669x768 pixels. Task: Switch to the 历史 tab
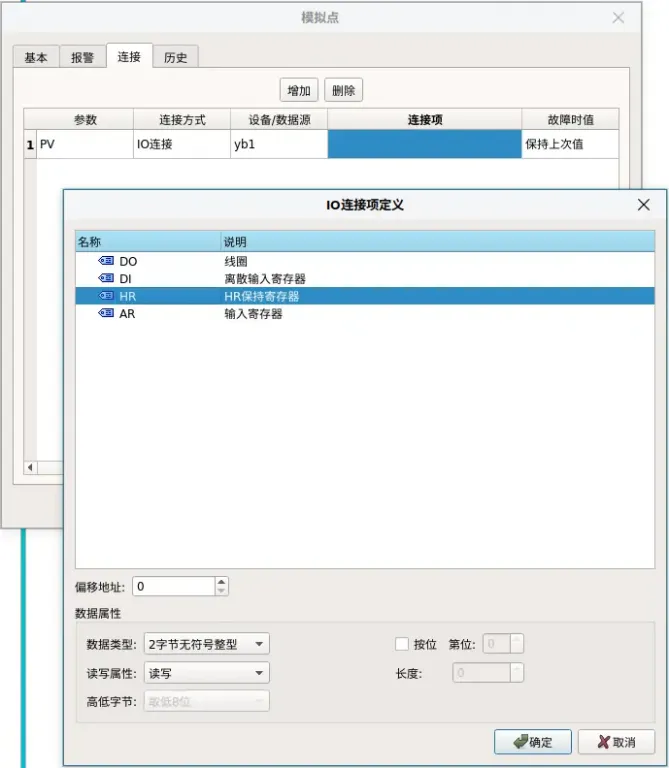tap(176, 57)
